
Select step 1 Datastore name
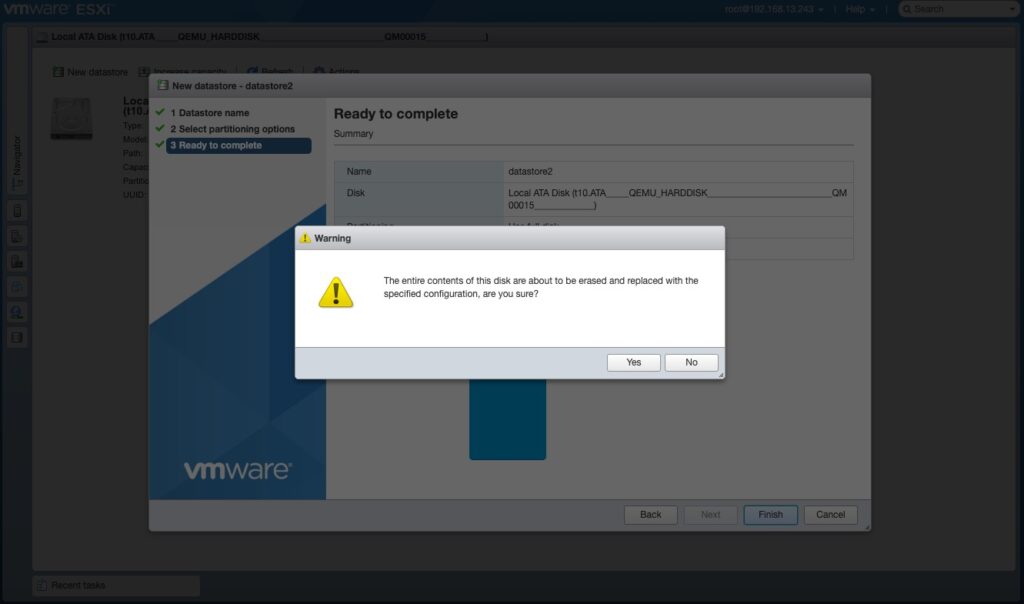point(210,113)
